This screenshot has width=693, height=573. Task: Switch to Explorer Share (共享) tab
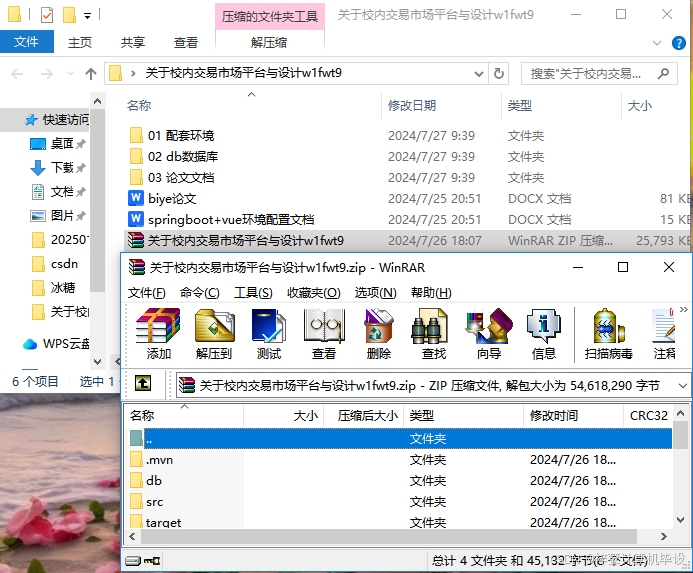[x=133, y=42]
